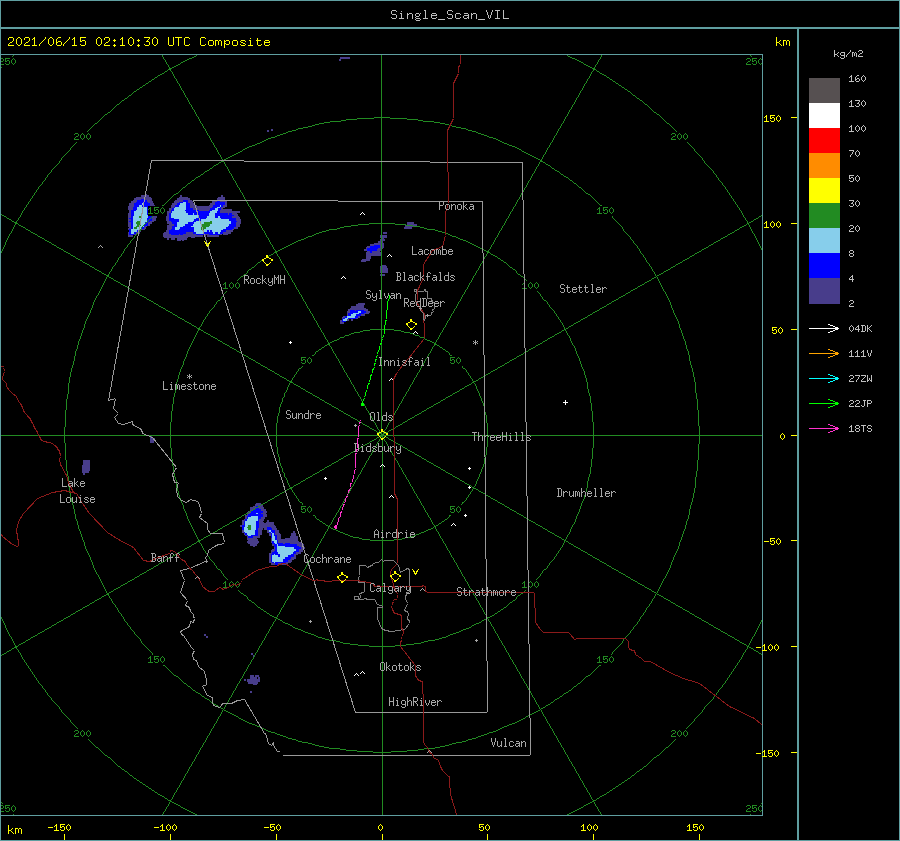
Task: Click the RockyMH label
Action: pos(264,280)
